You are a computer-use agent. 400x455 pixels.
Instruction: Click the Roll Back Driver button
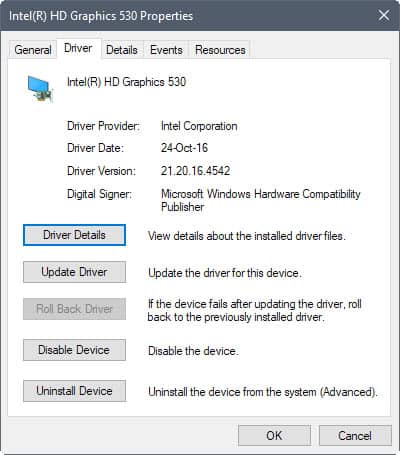click(74, 309)
